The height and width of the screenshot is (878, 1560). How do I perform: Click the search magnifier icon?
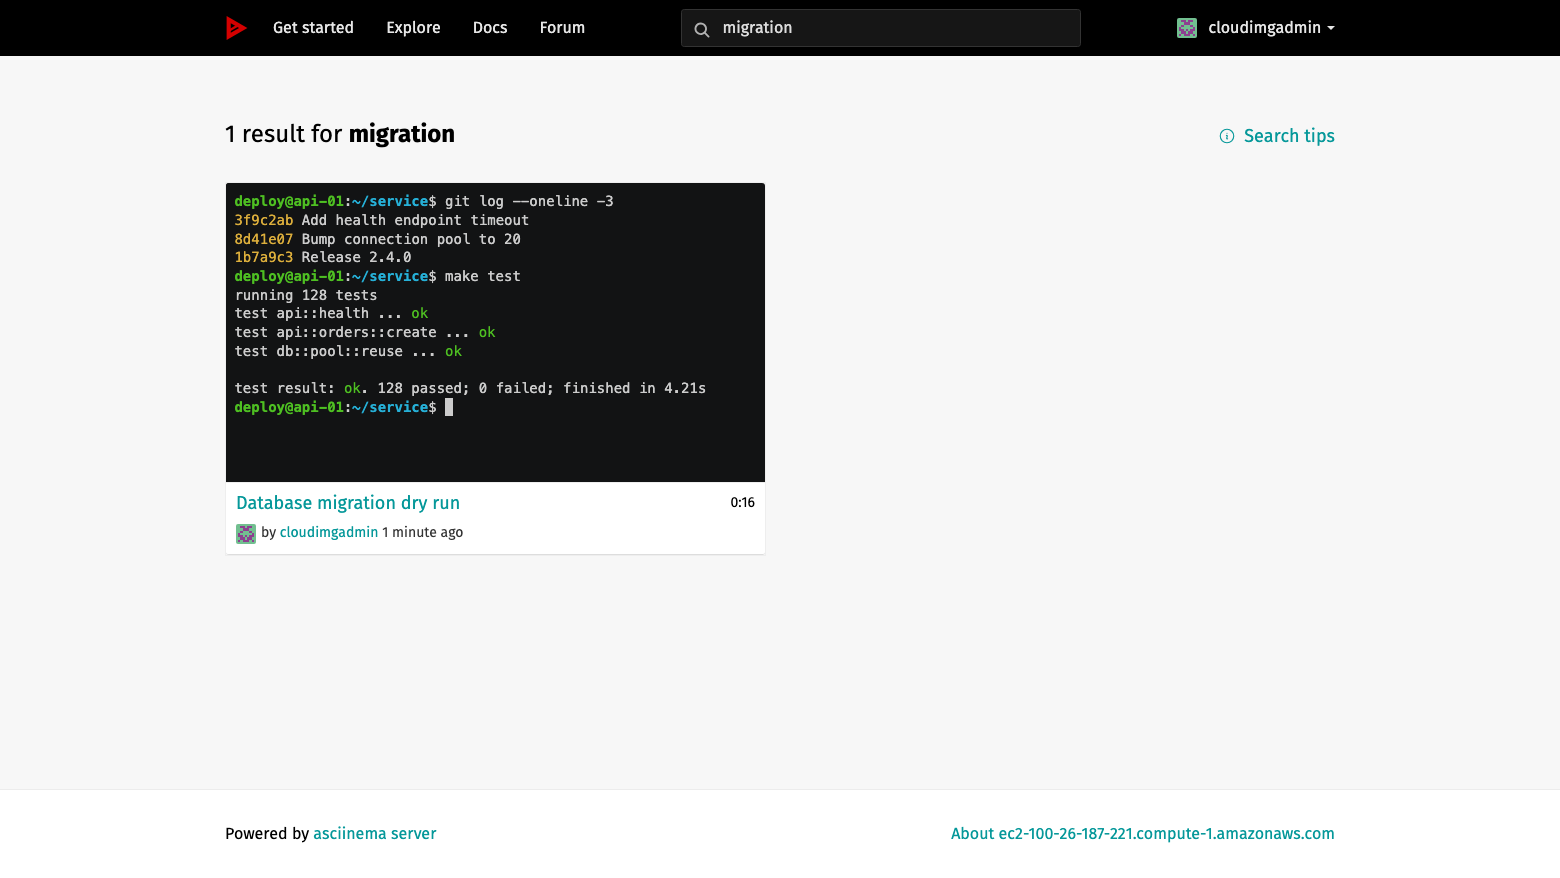[x=702, y=29]
